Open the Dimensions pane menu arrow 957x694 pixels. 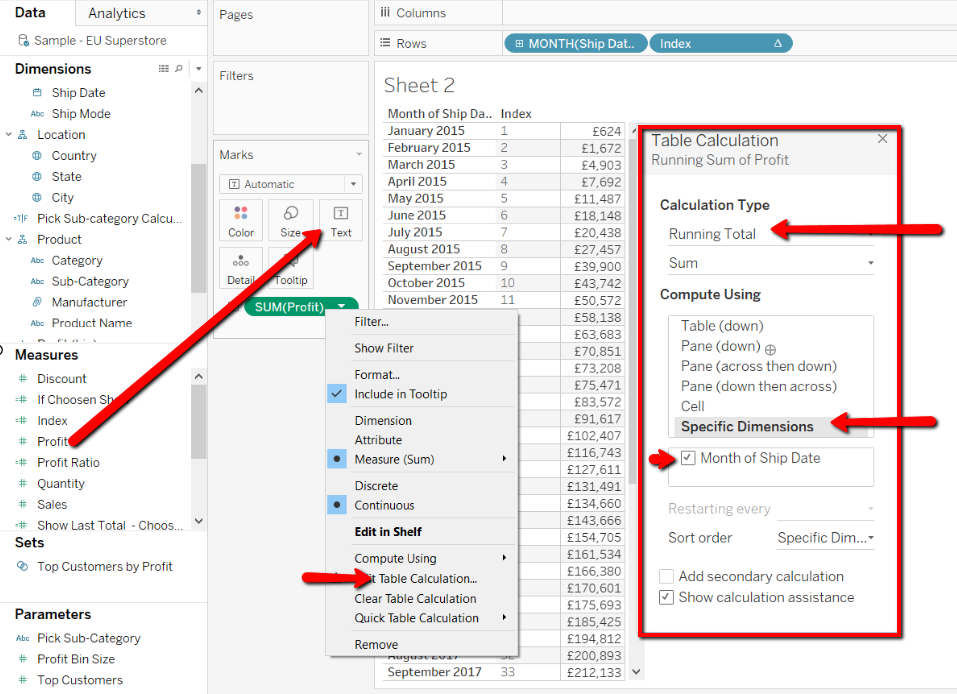coord(198,68)
